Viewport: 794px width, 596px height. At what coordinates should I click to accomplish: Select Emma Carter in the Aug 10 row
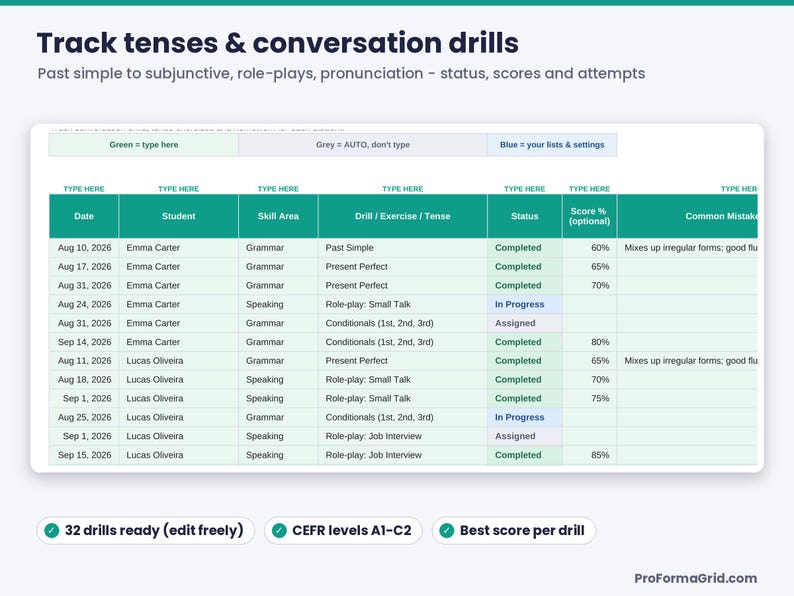pos(178,248)
